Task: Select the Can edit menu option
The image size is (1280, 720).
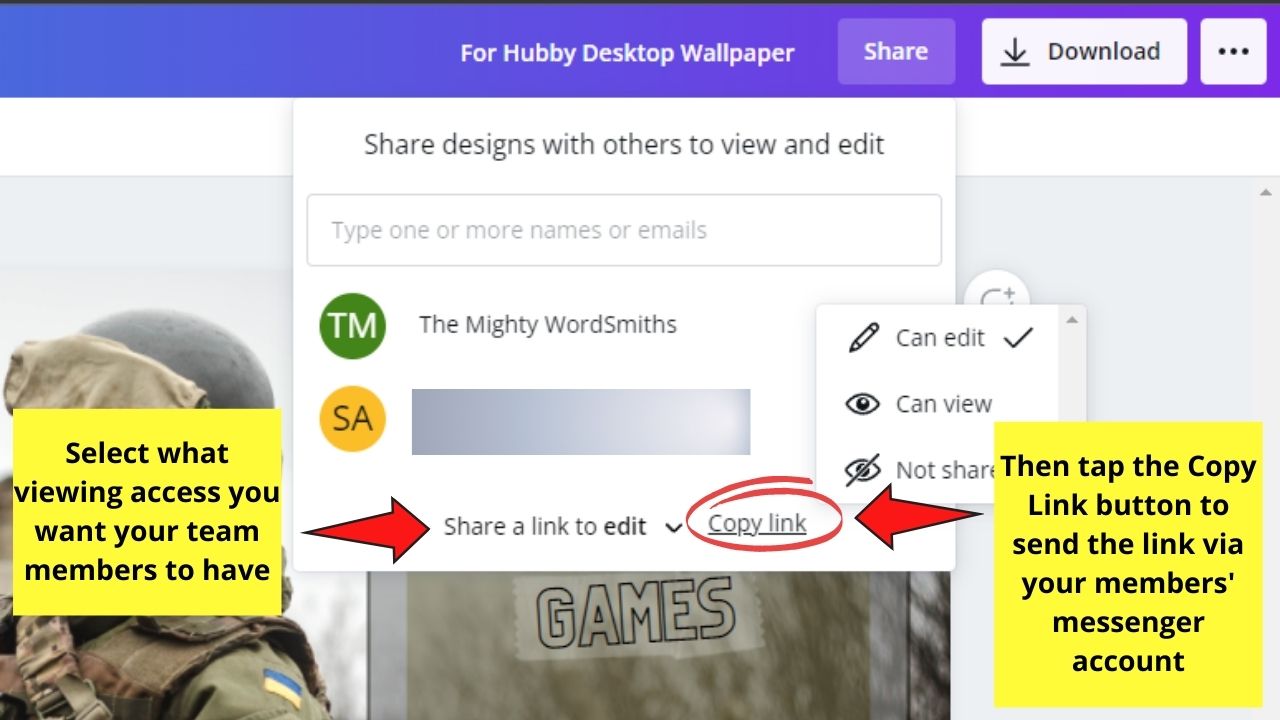Action: pyautogui.click(x=938, y=338)
